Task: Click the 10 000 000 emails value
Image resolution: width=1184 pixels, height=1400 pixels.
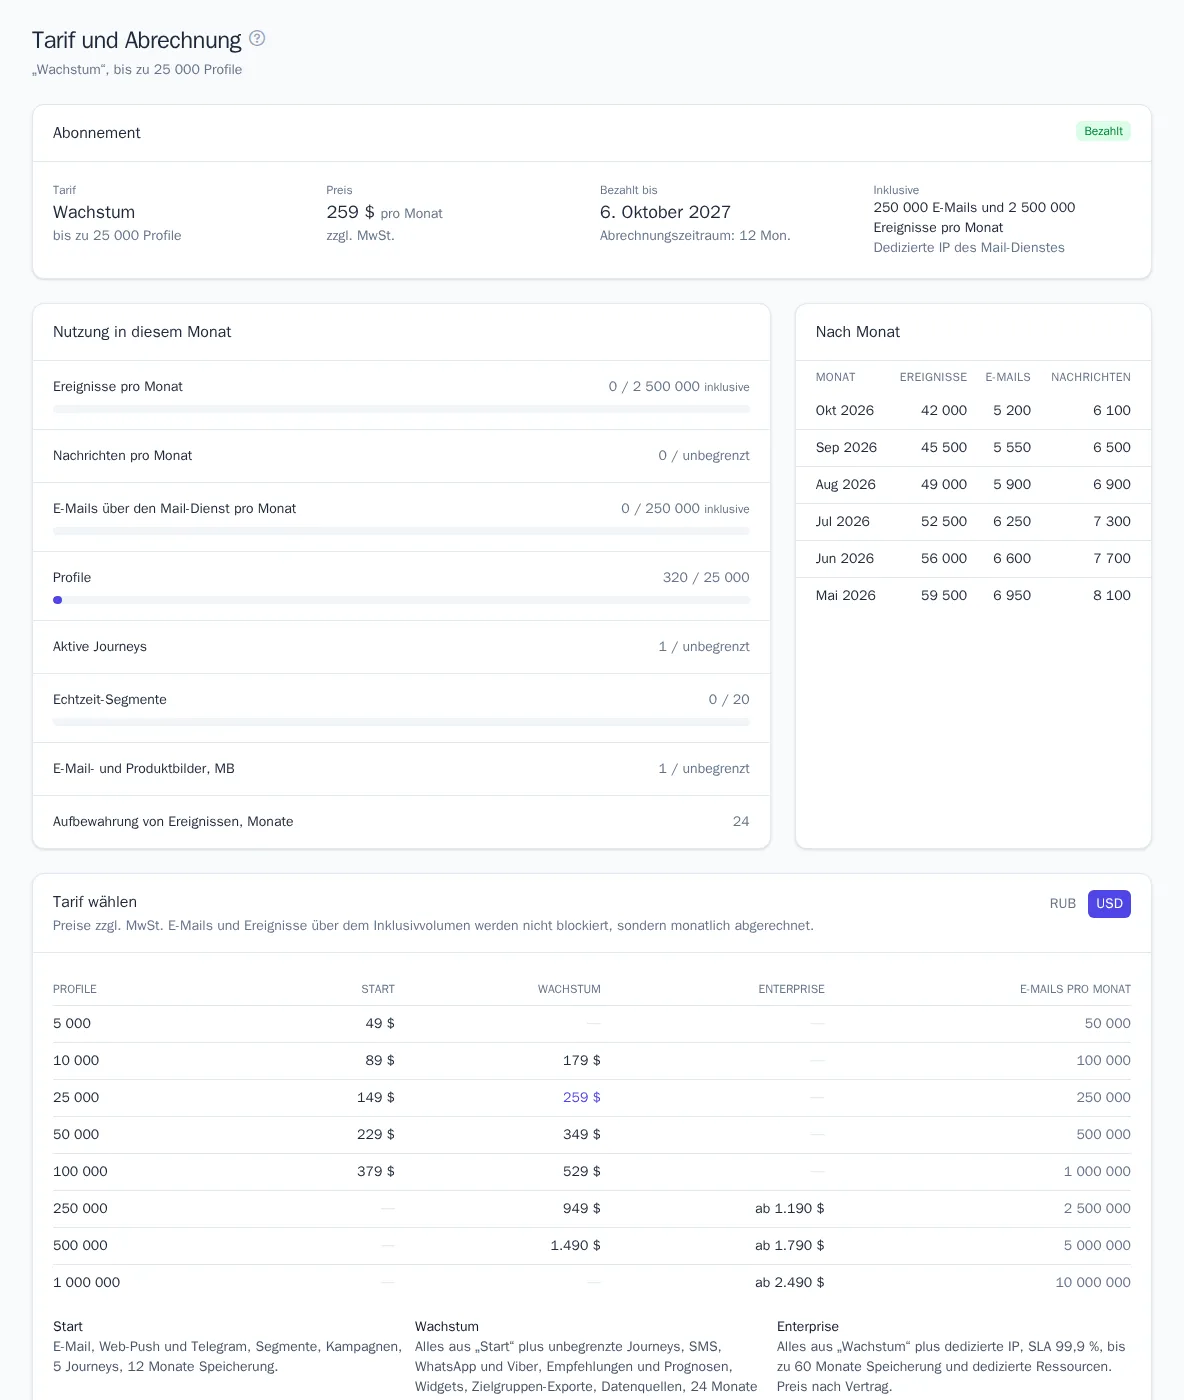Action: pyautogui.click(x=1093, y=1282)
